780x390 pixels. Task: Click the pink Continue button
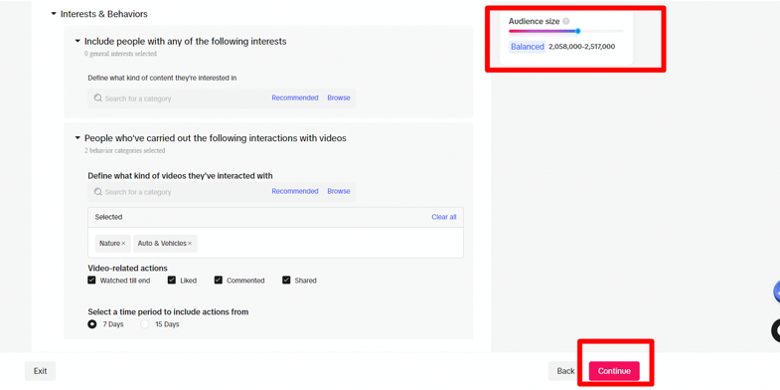point(614,371)
